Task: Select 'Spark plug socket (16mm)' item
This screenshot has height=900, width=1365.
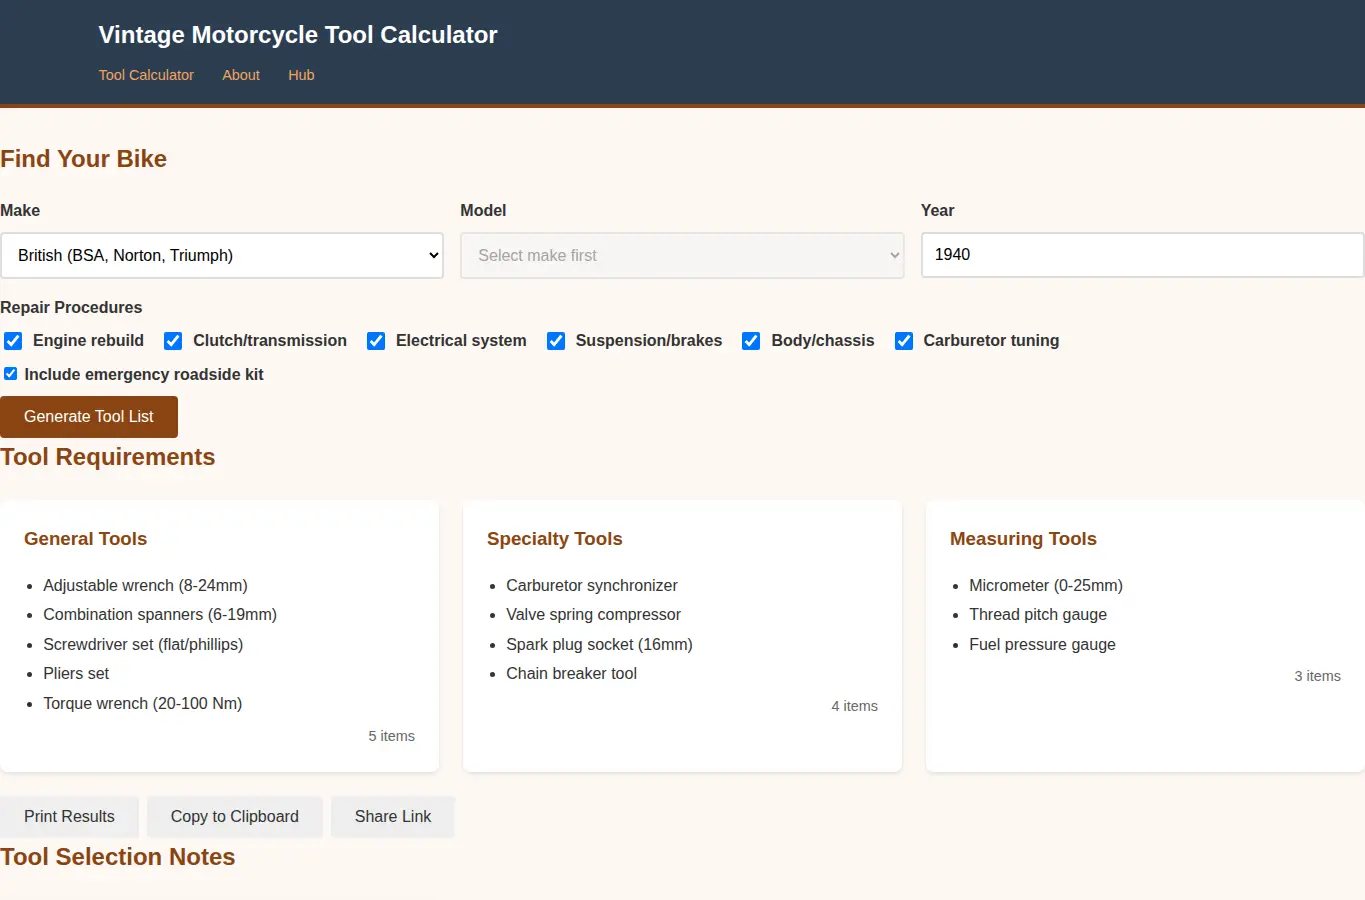Action: click(599, 645)
